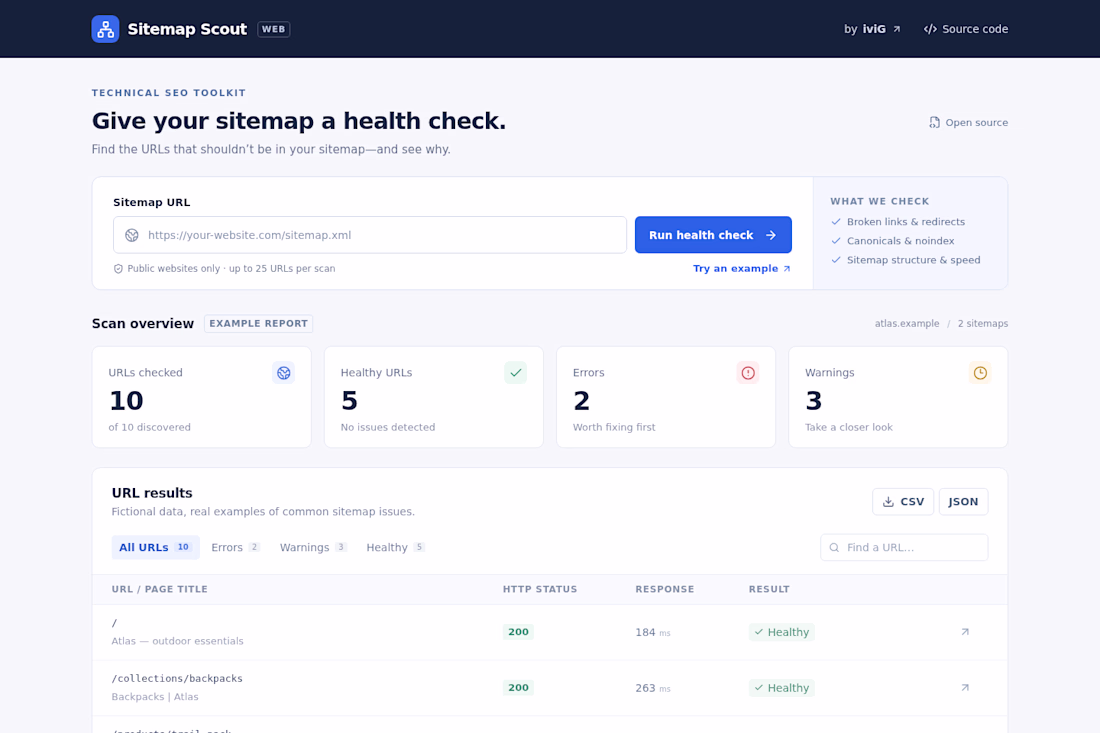Click the atlas.example domain text
1100x733 pixels.
tap(906, 323)
